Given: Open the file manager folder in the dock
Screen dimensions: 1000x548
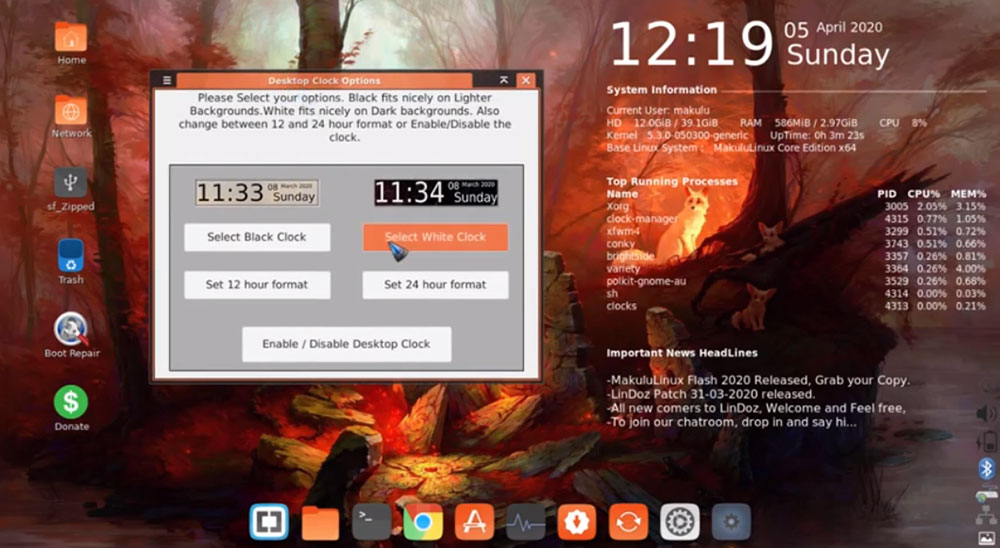Looking at the screenshot, I should 320,523.
